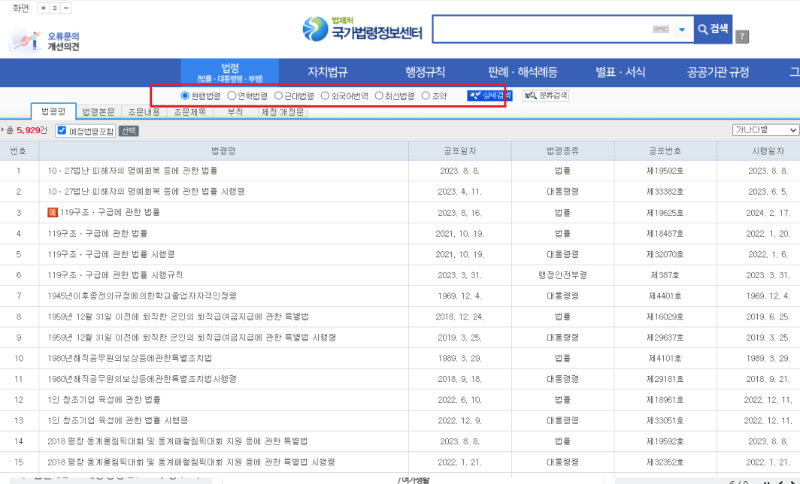Open the 오류문의 개선의견 feedback link
This screenshot has height=484, width=800.
pos(45,41)
